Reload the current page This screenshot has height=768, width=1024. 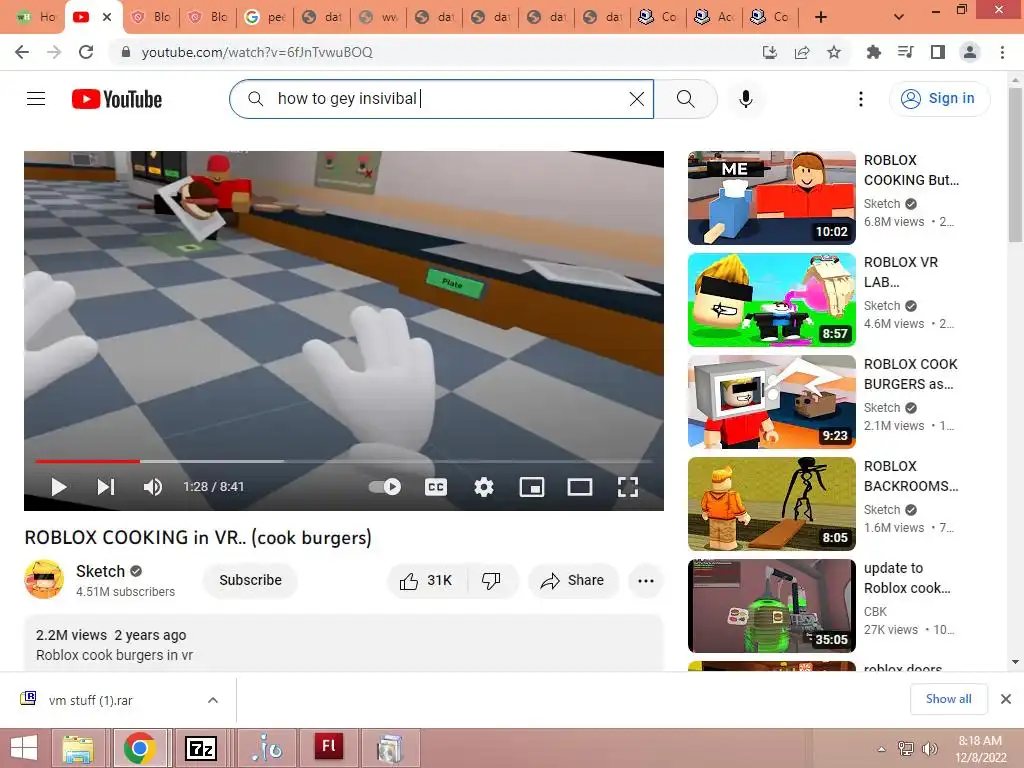[86, 52]
